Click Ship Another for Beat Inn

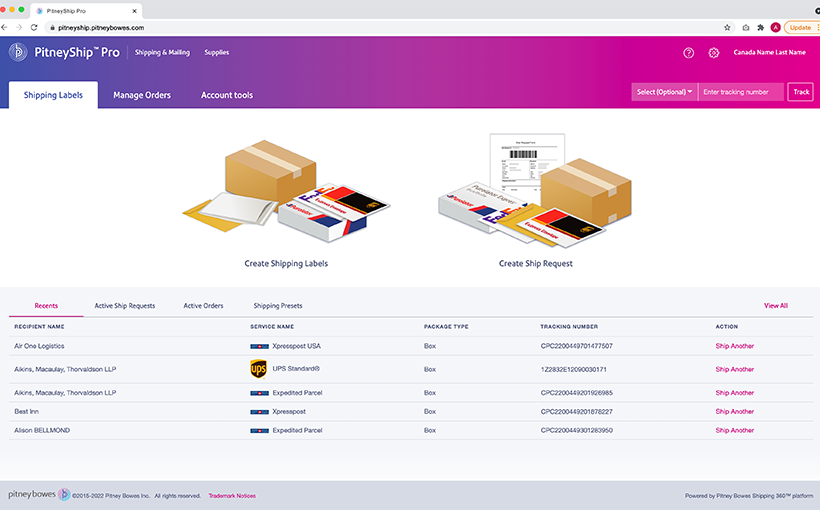(735, 412)
